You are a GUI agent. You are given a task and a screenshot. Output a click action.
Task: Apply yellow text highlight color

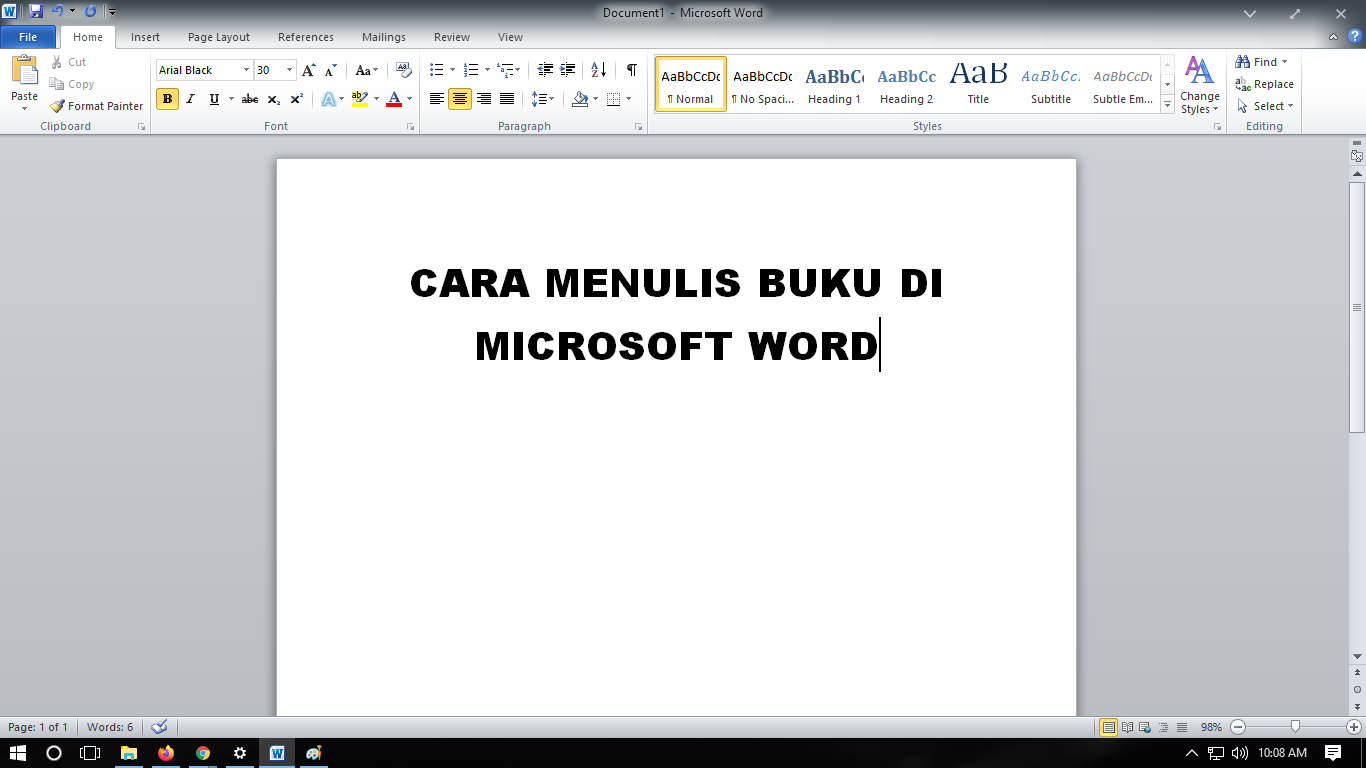[360, 99]
